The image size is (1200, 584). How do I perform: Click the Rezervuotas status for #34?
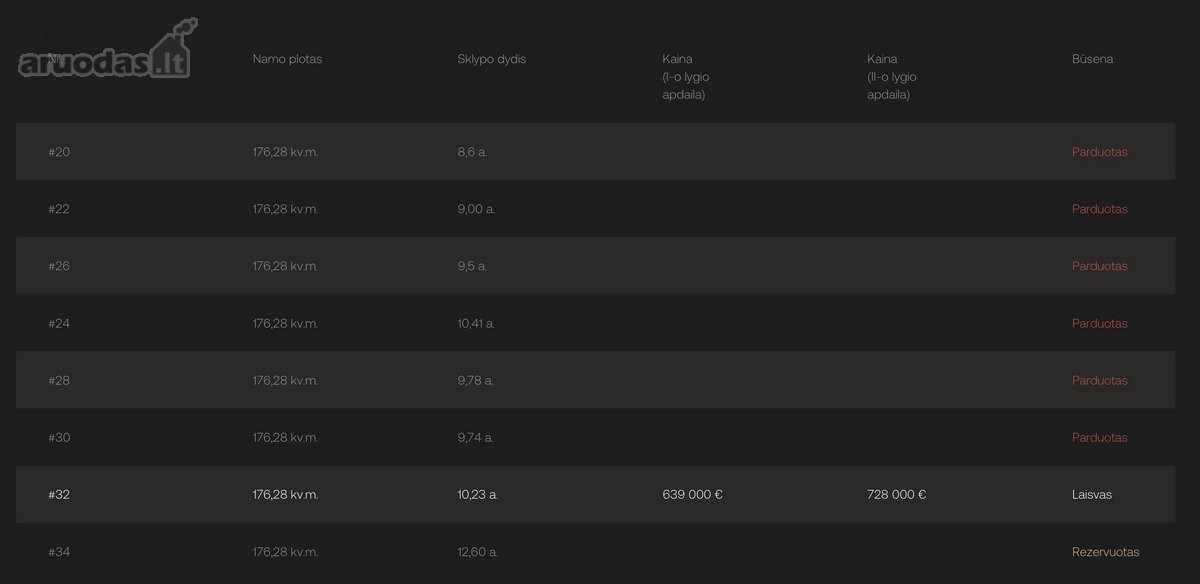[x=1105, y=552]
